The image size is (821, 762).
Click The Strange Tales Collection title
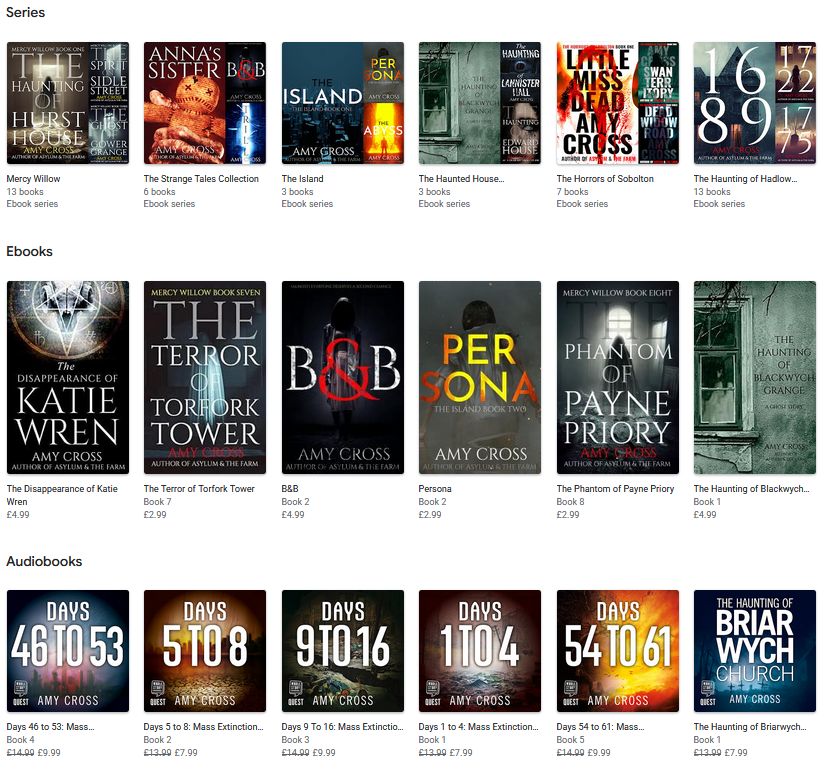[201, 179]
